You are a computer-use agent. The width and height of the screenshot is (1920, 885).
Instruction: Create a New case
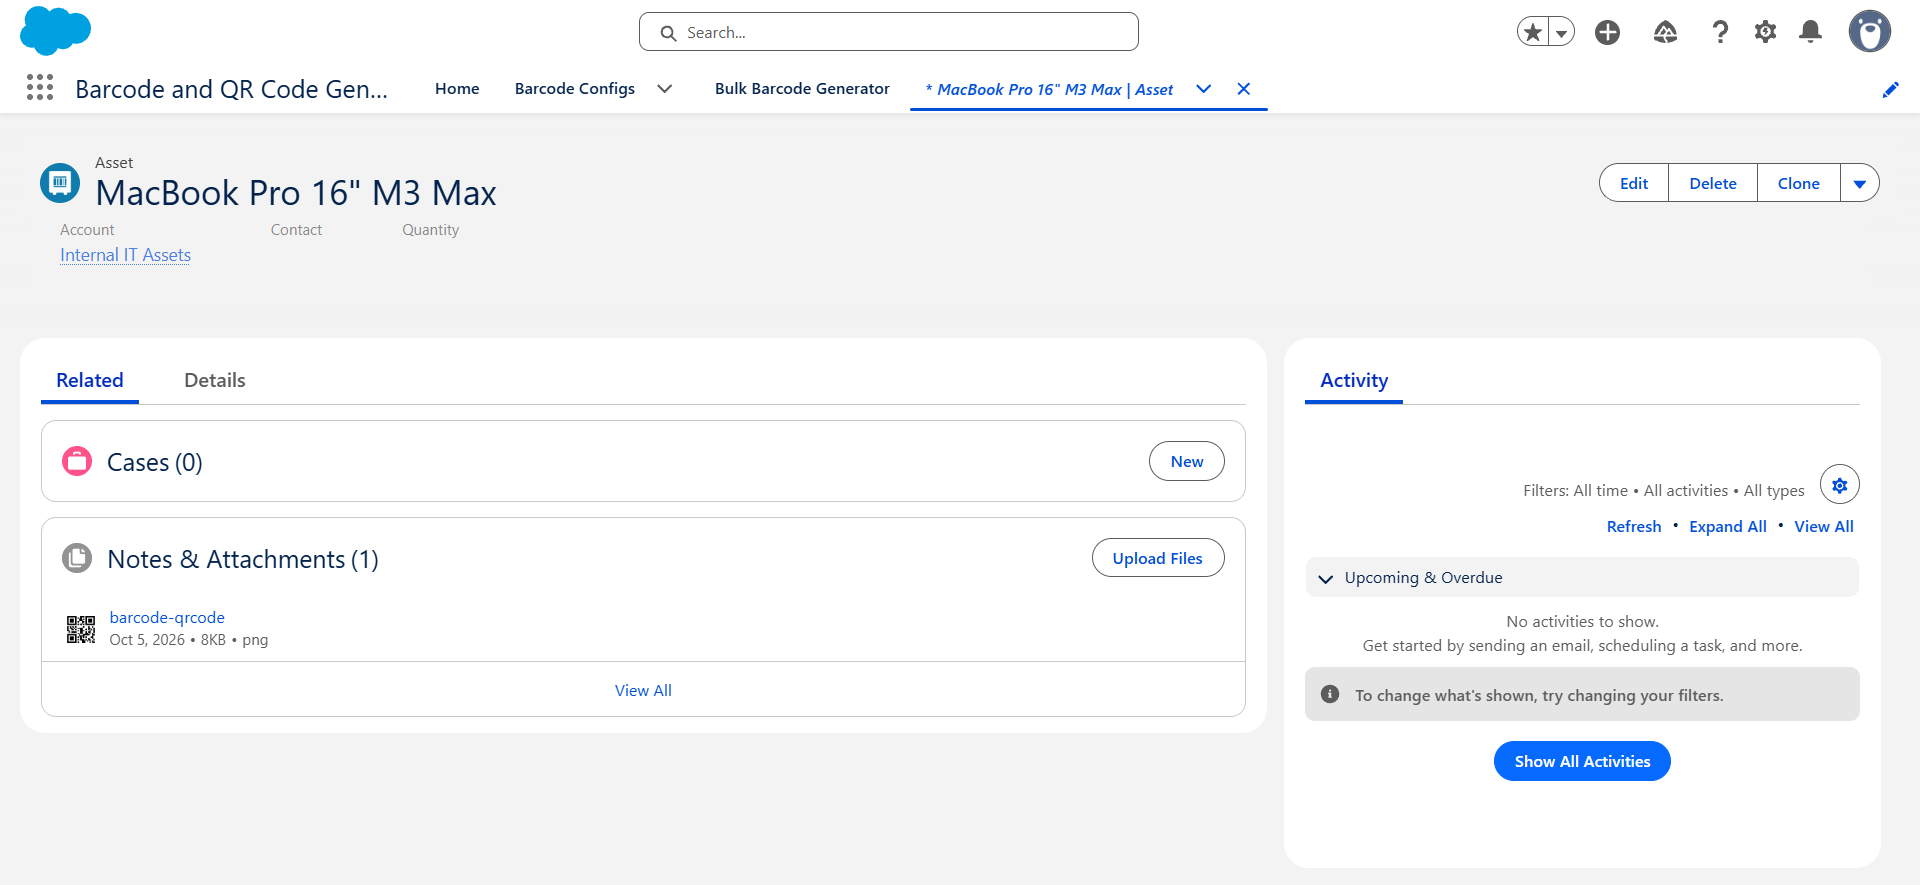click(1187, 461)
